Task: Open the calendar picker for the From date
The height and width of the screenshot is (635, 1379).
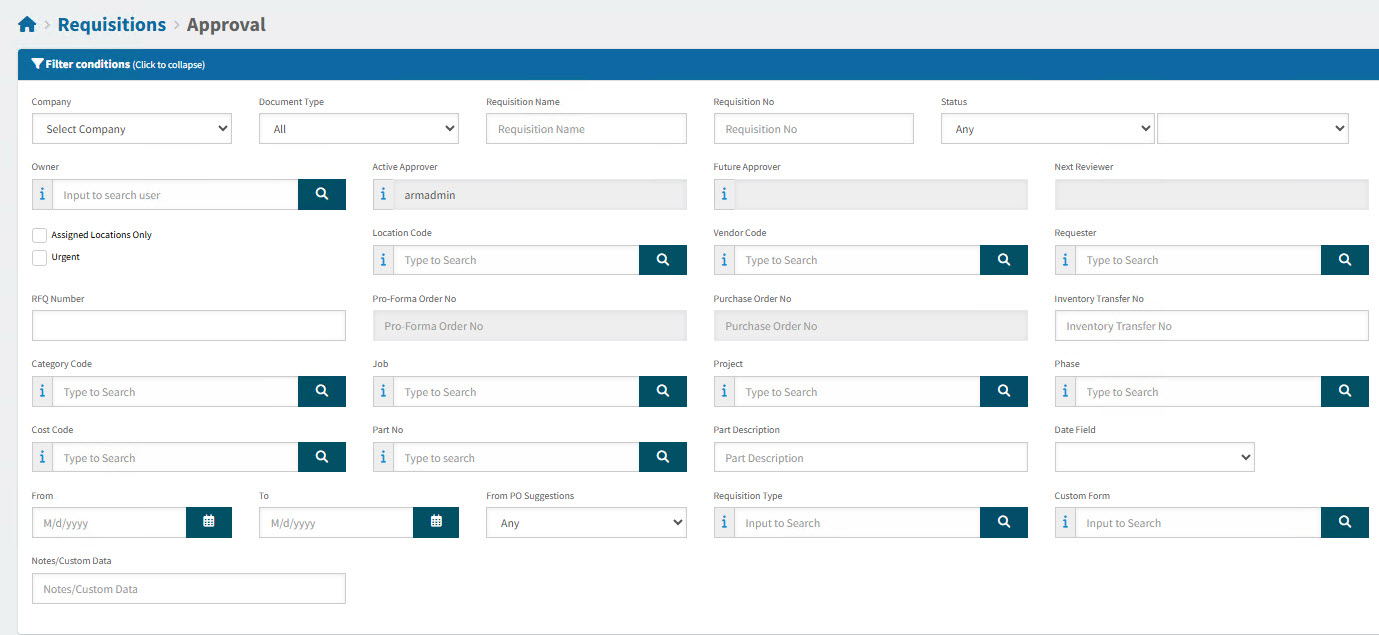Action: [x=208, y=522]
